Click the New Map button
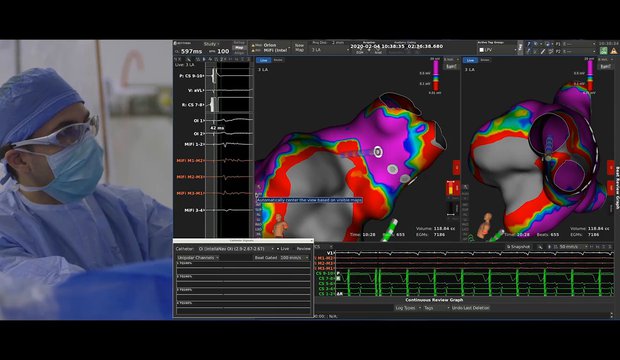 click(299, 47)
